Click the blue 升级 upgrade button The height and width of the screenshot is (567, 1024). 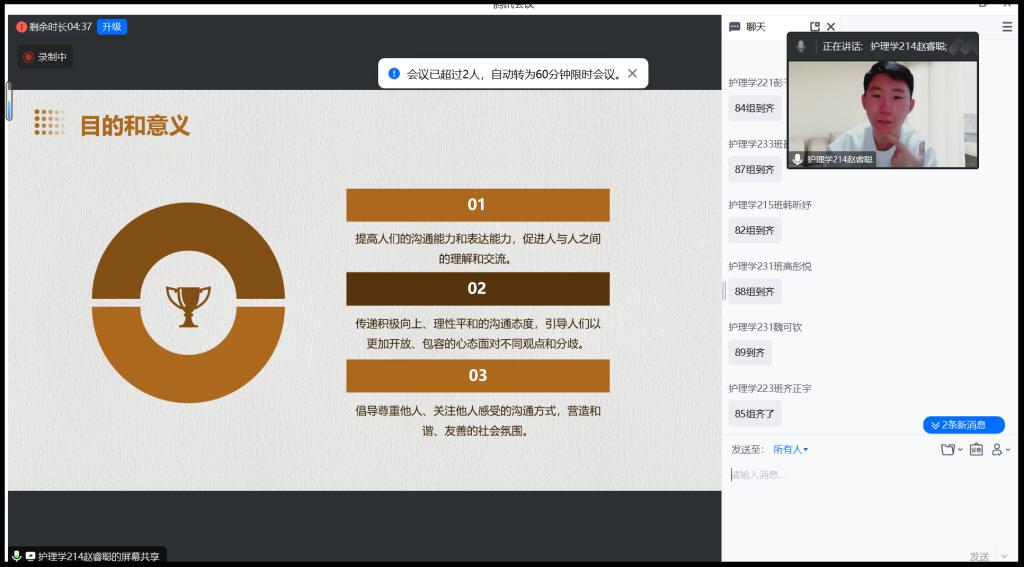[111, 27]
